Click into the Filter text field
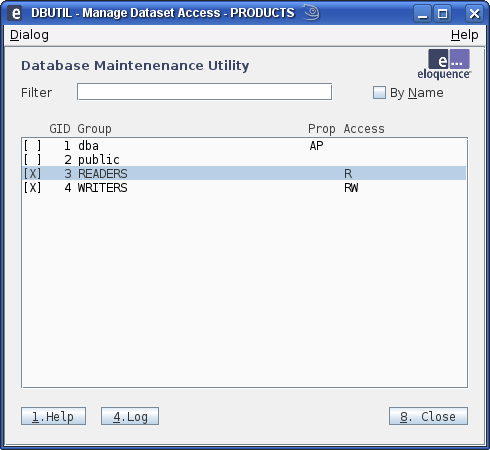 click(204, 92)
